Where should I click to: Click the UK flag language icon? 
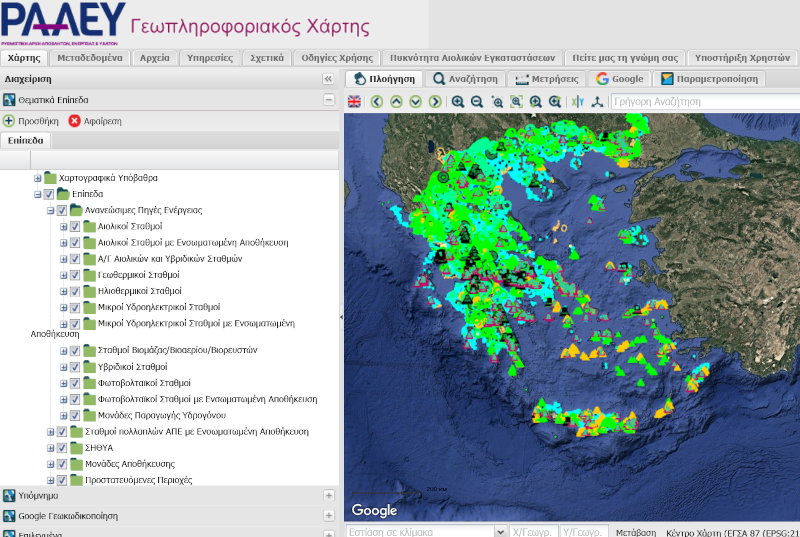pyautogui.click(x=355, y=101)
